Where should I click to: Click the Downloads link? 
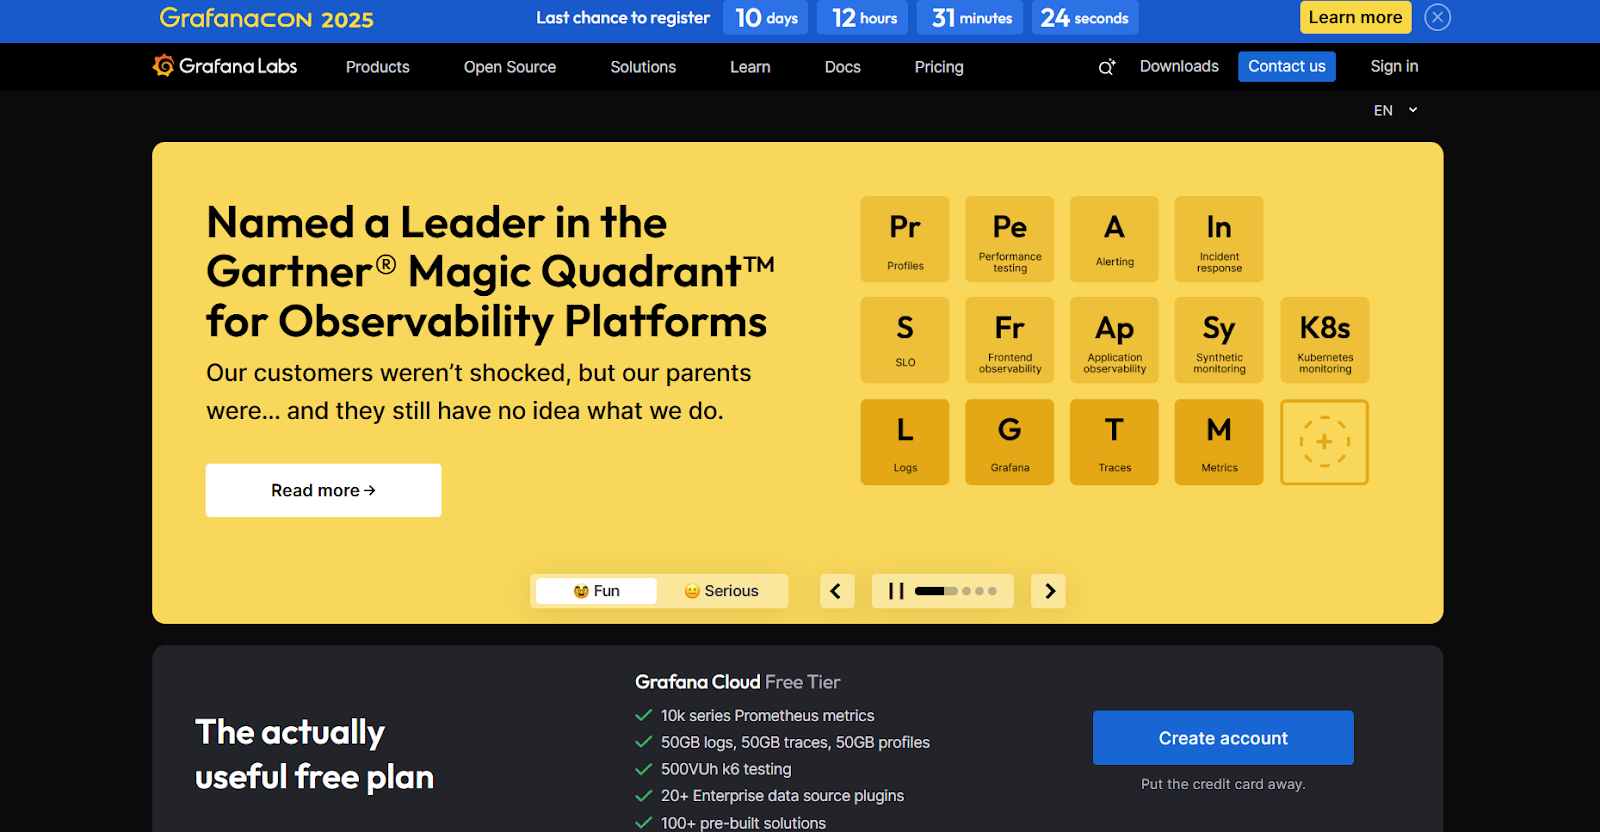[1179, 66]
